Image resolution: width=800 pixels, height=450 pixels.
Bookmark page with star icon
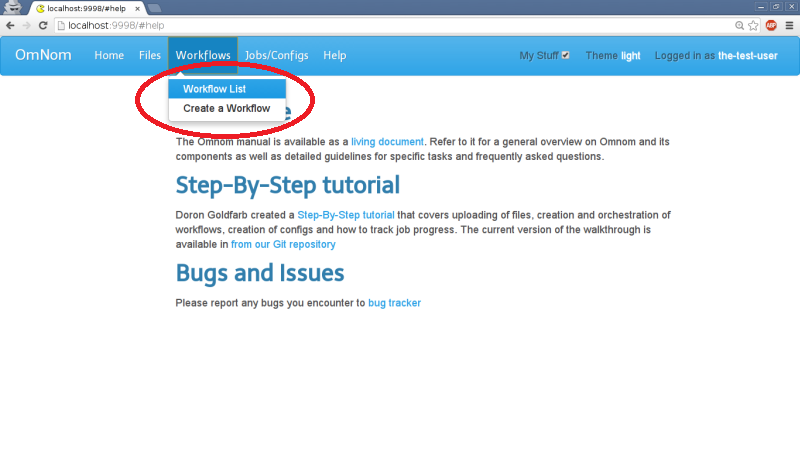click(x=753, y=26)
